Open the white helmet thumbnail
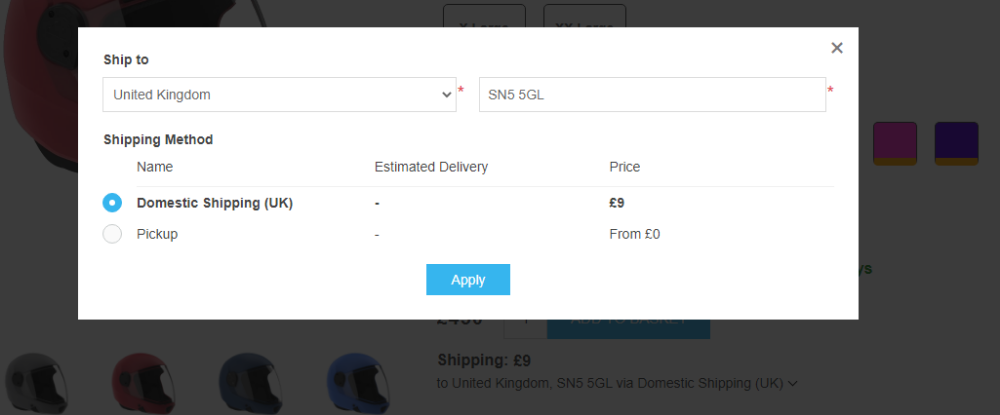 point(35,381)
